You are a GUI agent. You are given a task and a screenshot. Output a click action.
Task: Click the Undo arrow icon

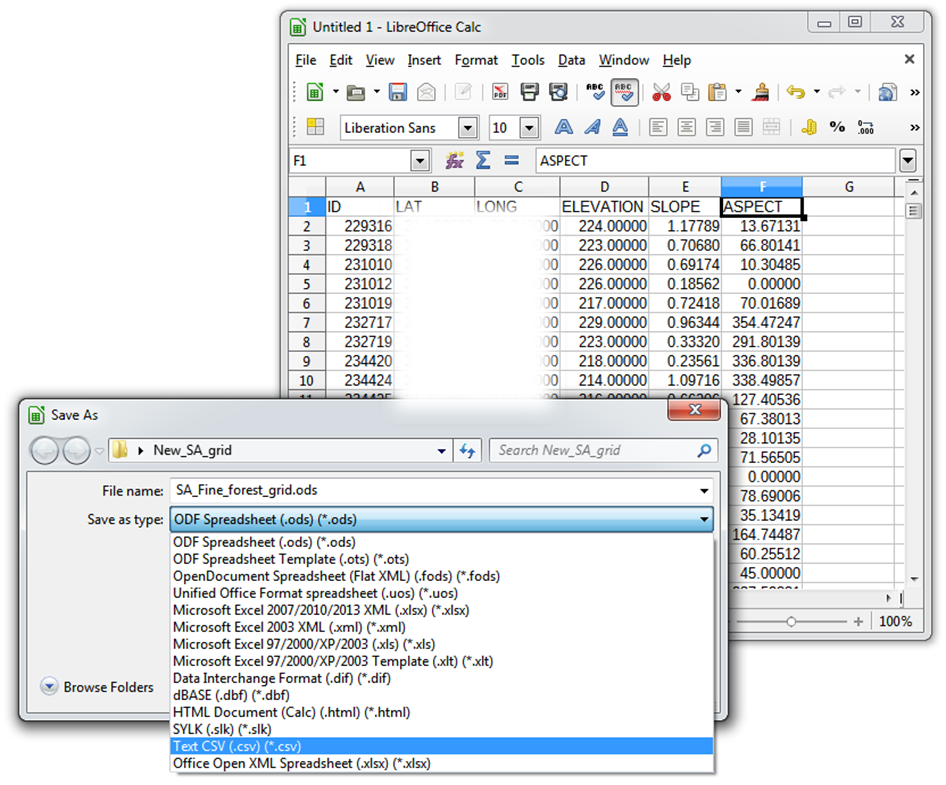point(796,92)
